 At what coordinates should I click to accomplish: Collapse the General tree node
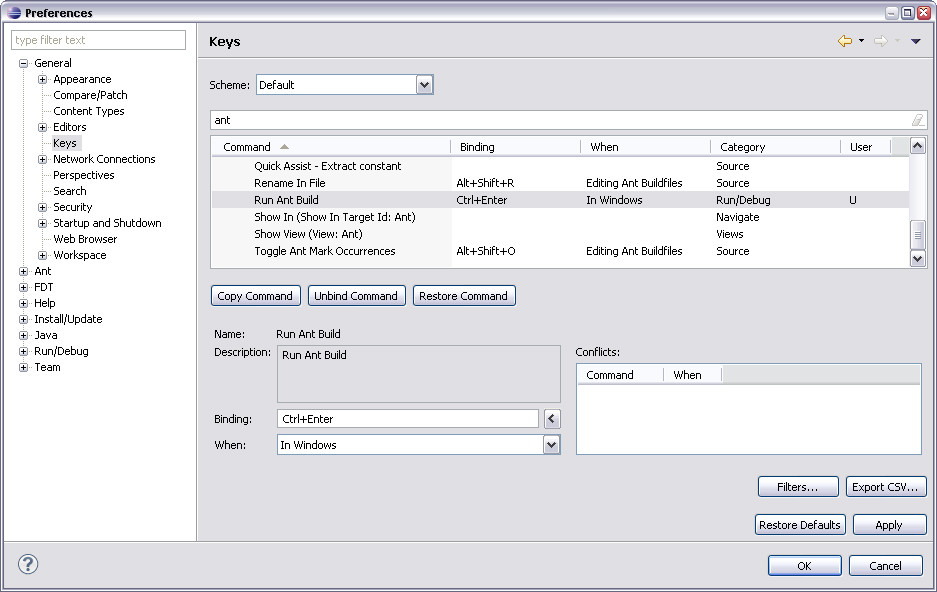pyautogui.click(x=23, y=63)
